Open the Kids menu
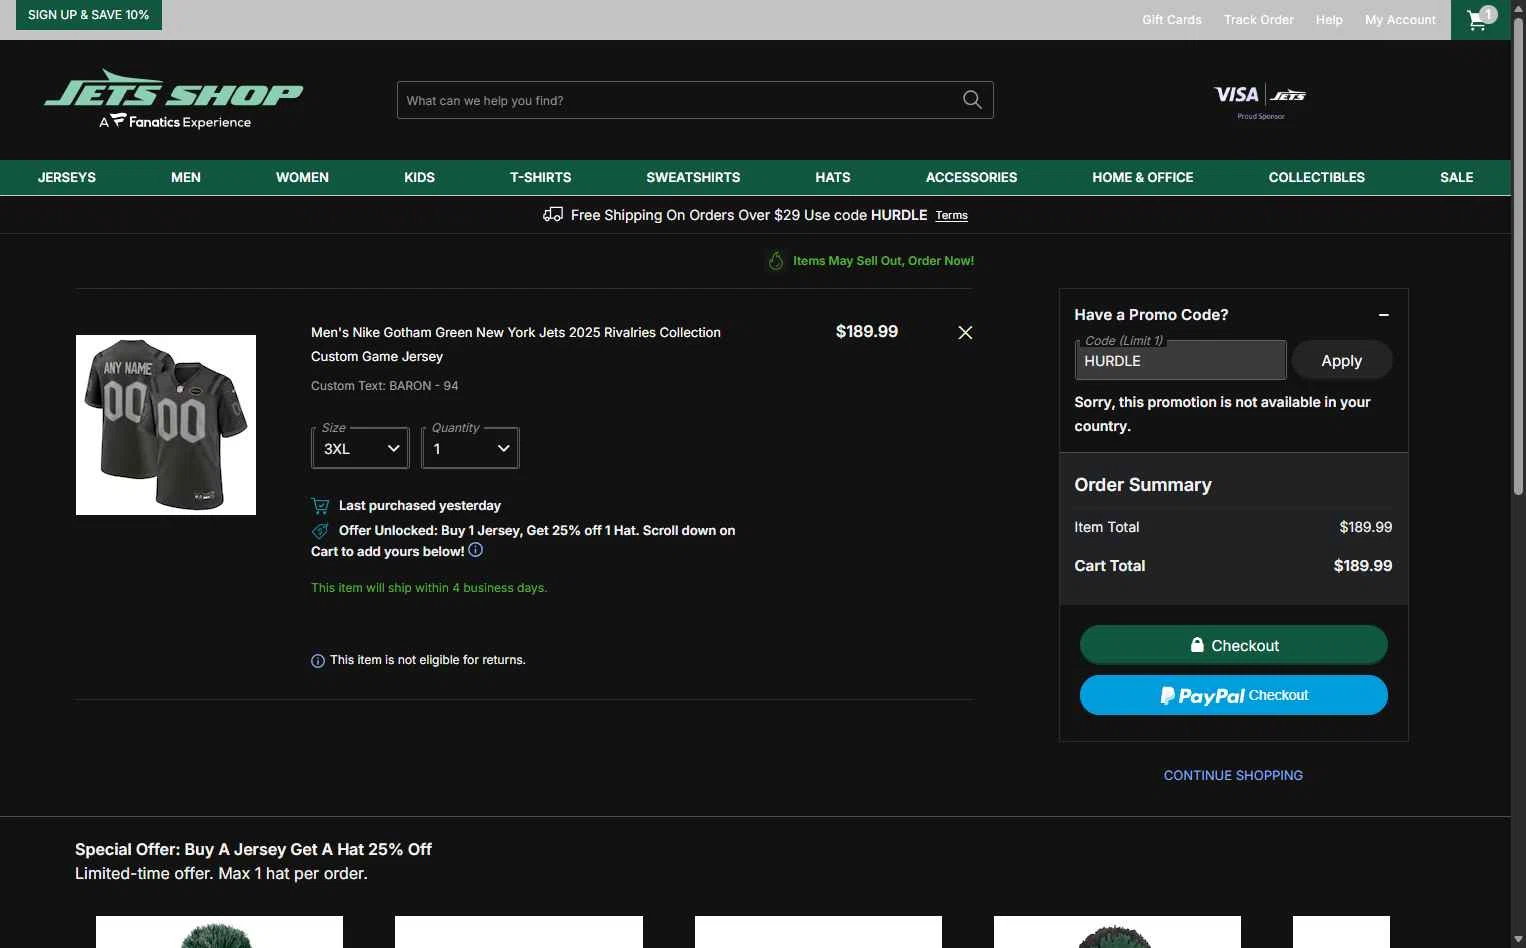The height and width of the screenshot is (948, 1526). point(419,177)
